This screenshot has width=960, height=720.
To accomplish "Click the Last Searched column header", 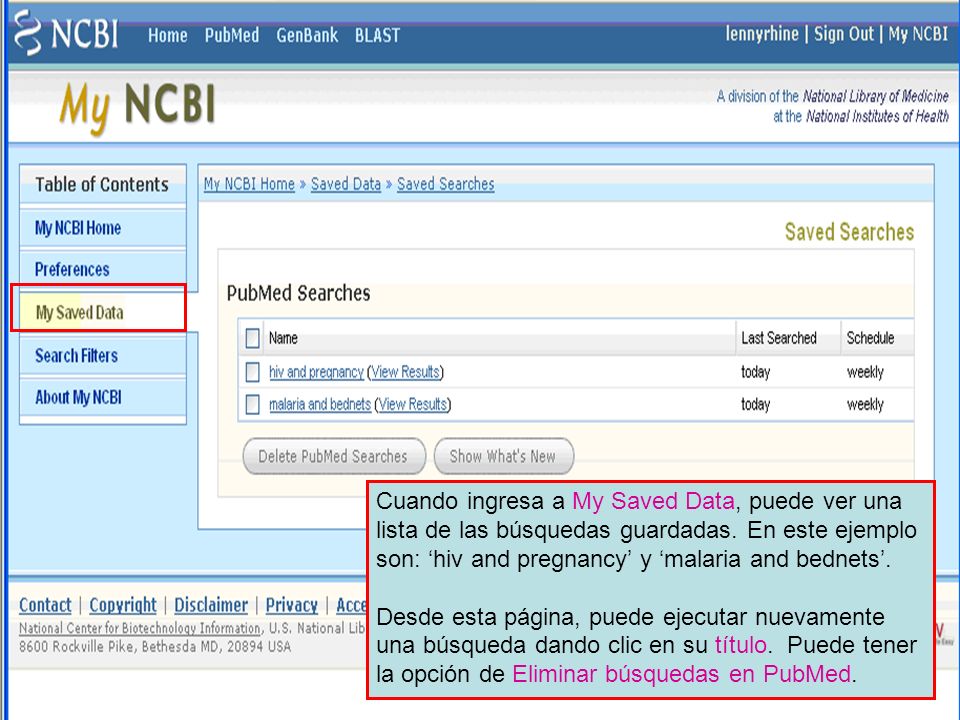I will (x=779, y=338).
